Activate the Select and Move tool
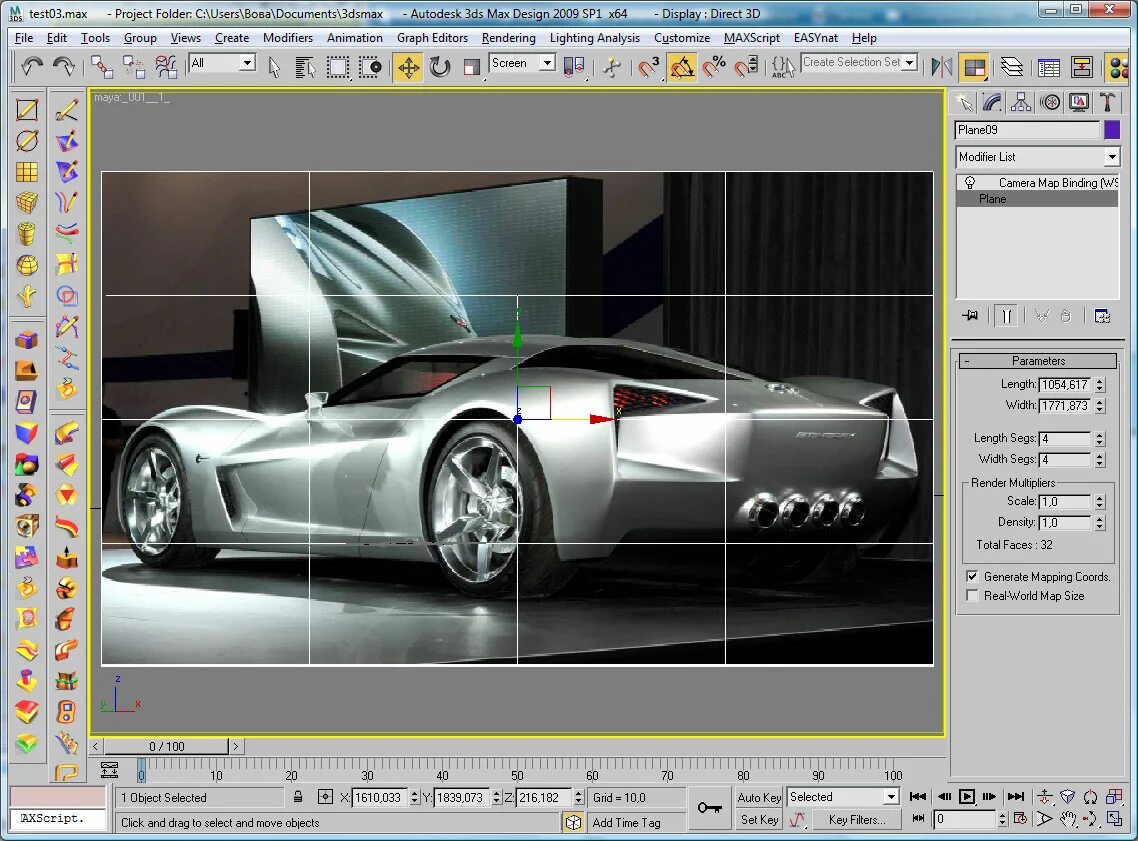The width and height of the screenshot is (1138, 841). tap(409, 67)
